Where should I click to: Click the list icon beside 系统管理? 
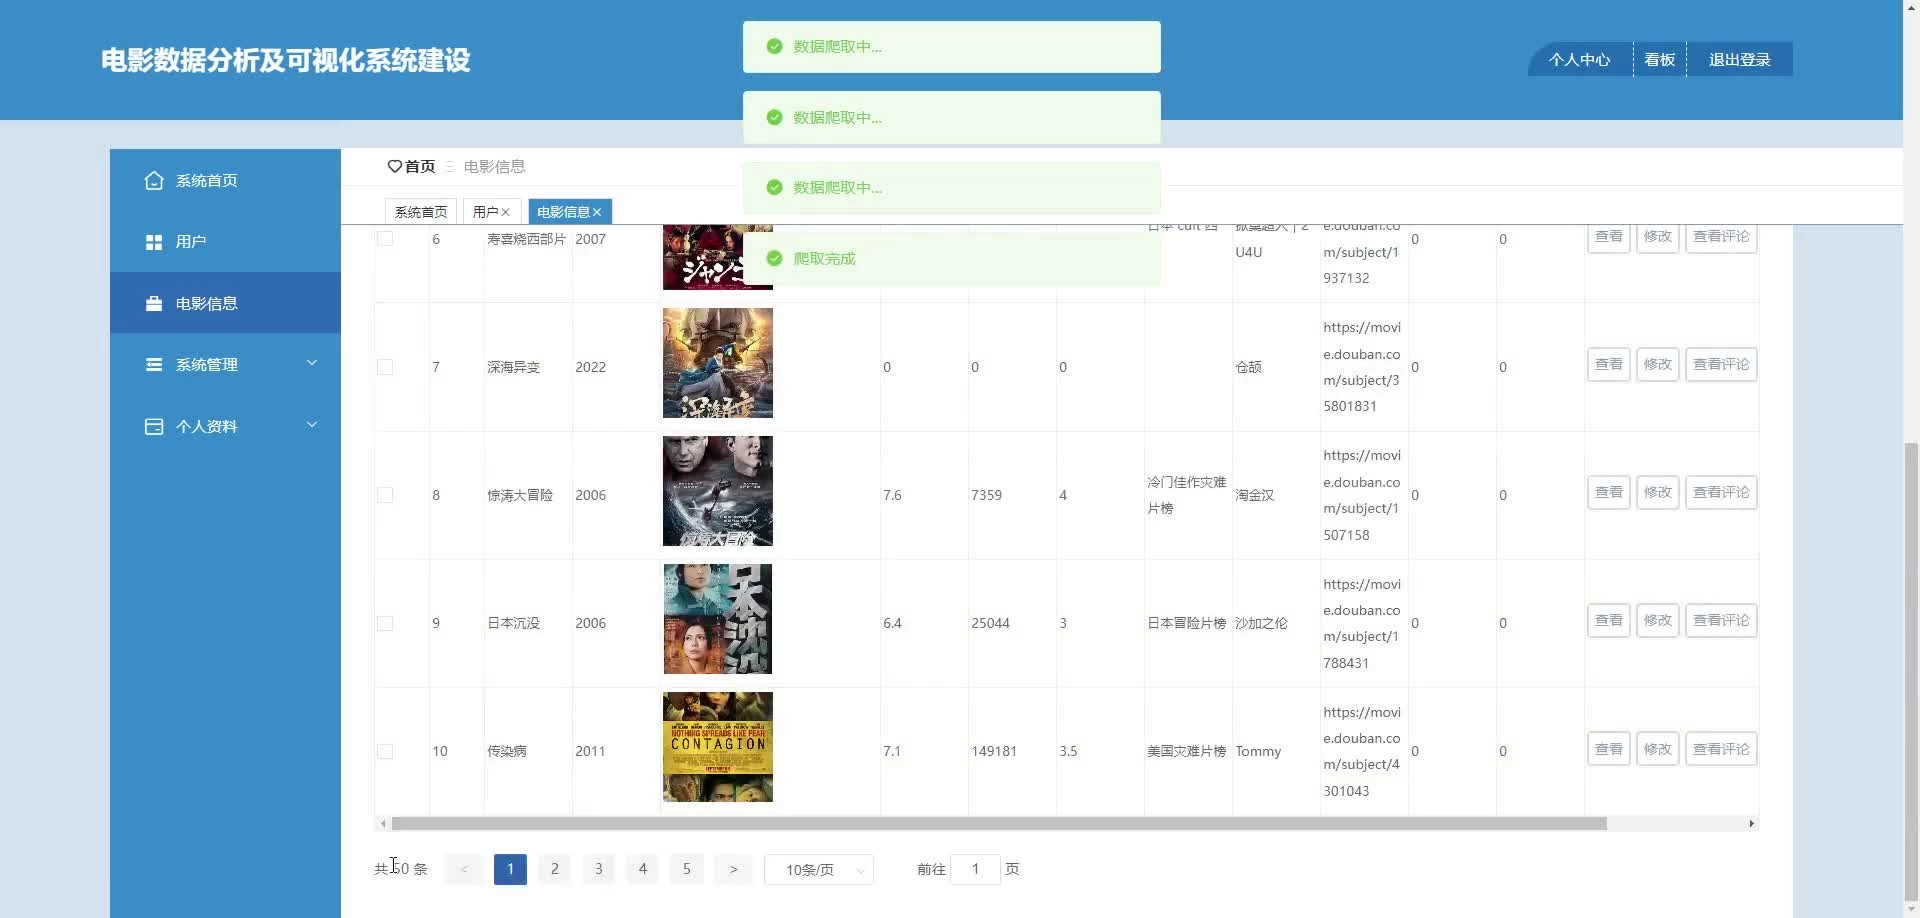154,365
